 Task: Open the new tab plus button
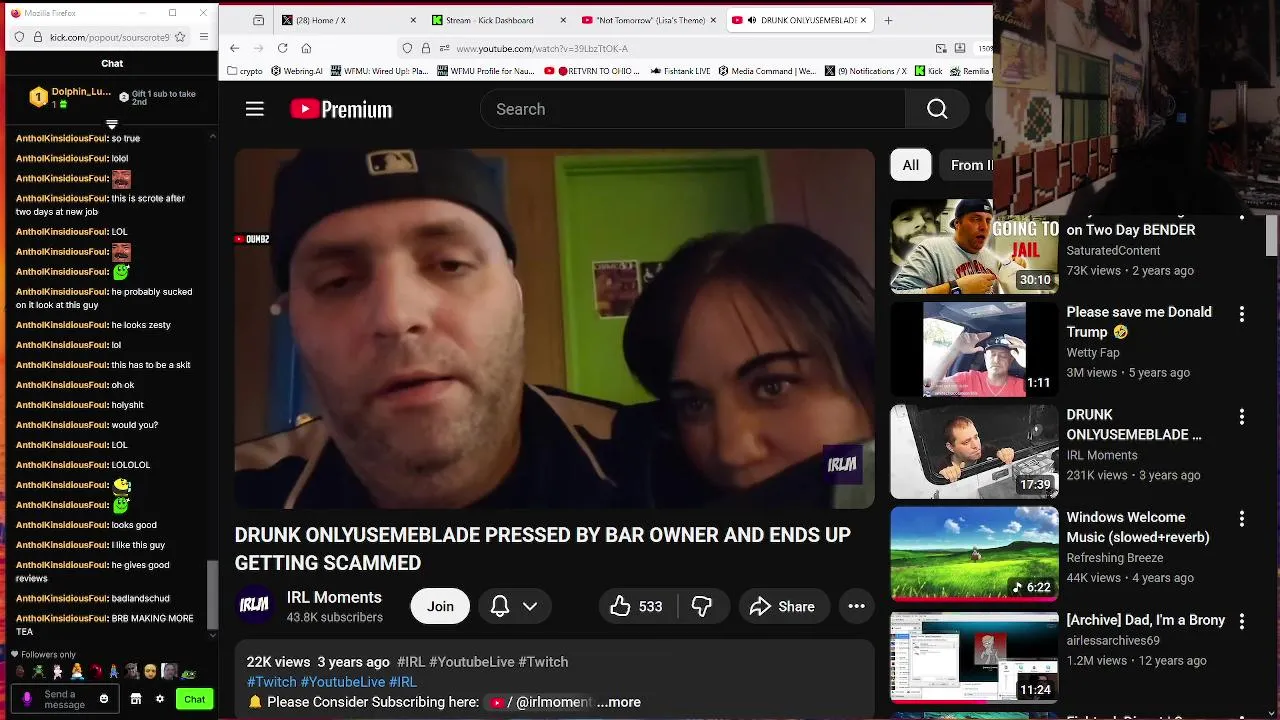tap(888, 20)
